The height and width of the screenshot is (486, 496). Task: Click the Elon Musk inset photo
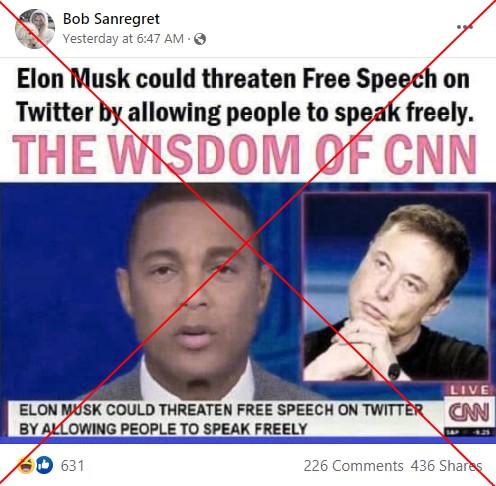397,287
